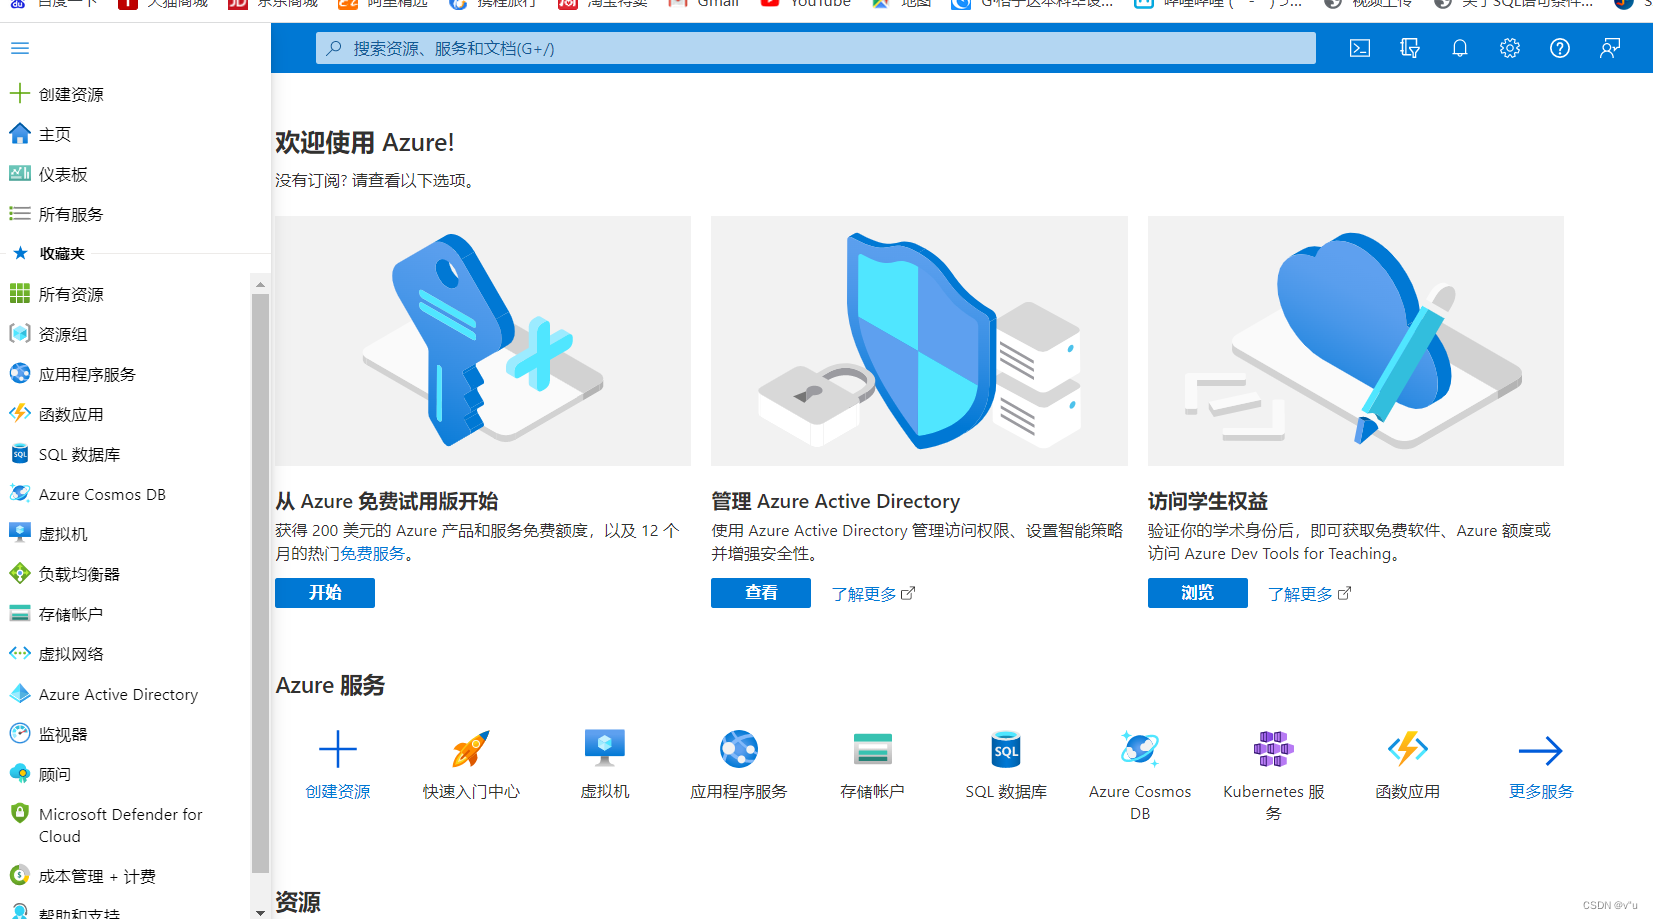This screenshot has width=1653, height=919.
Task: Click 监视器 gauge icon in sidebar
Action: 20,733
